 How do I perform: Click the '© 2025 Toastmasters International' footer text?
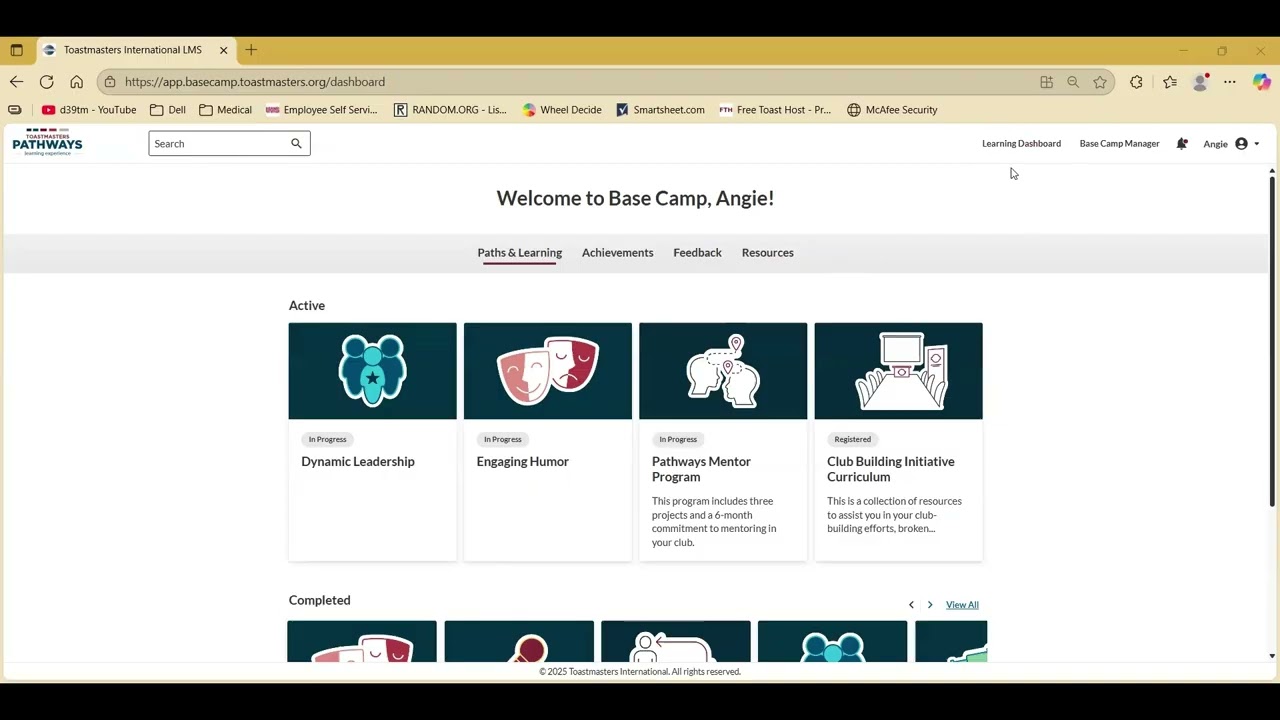(640, 672)
